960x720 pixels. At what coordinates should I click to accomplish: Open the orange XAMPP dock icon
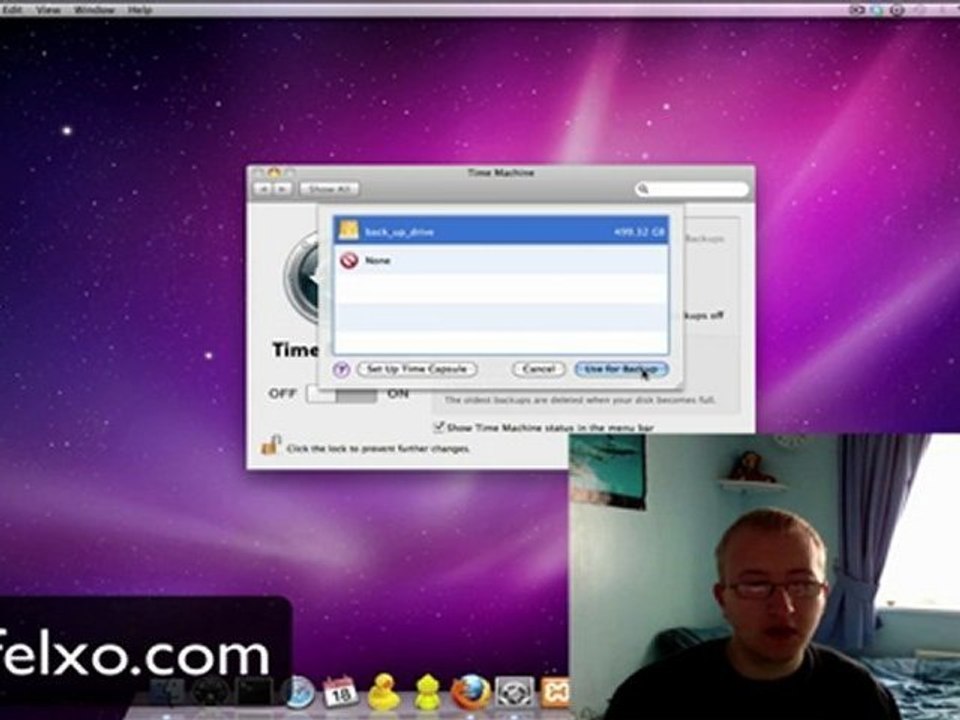pos(555,692)
